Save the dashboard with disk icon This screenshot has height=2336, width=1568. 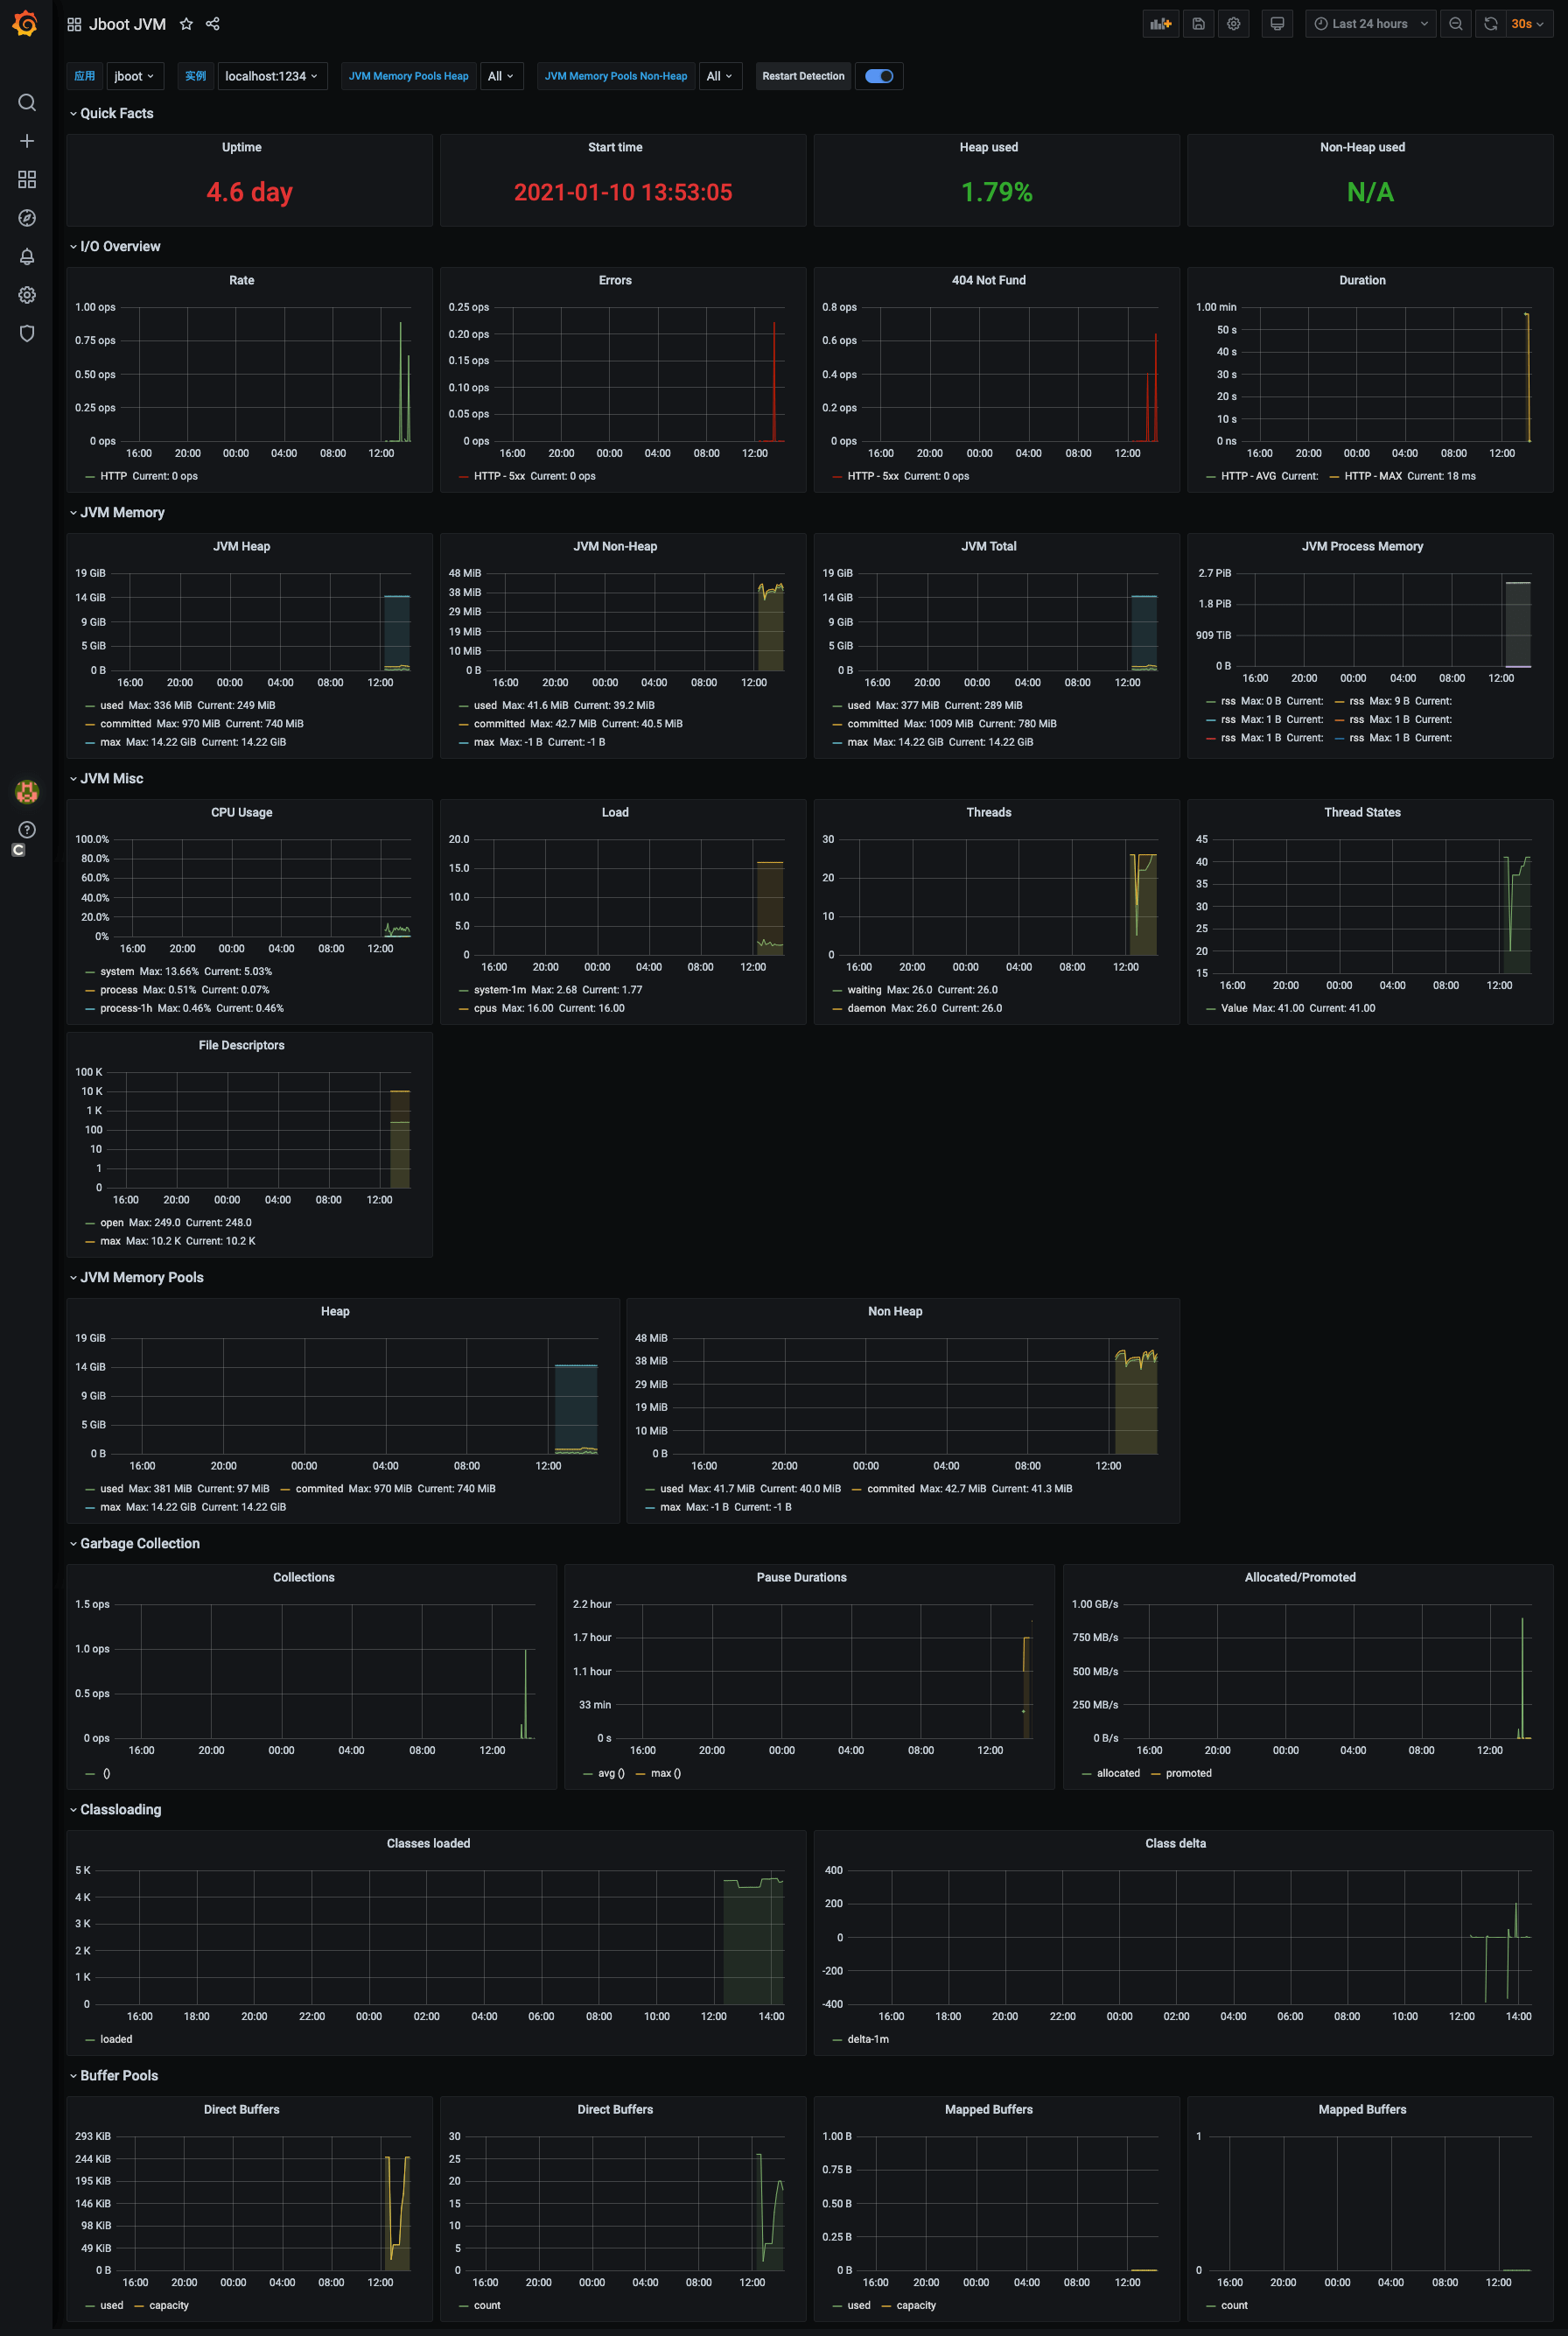pyautogui.click(x=1198, y=24)
